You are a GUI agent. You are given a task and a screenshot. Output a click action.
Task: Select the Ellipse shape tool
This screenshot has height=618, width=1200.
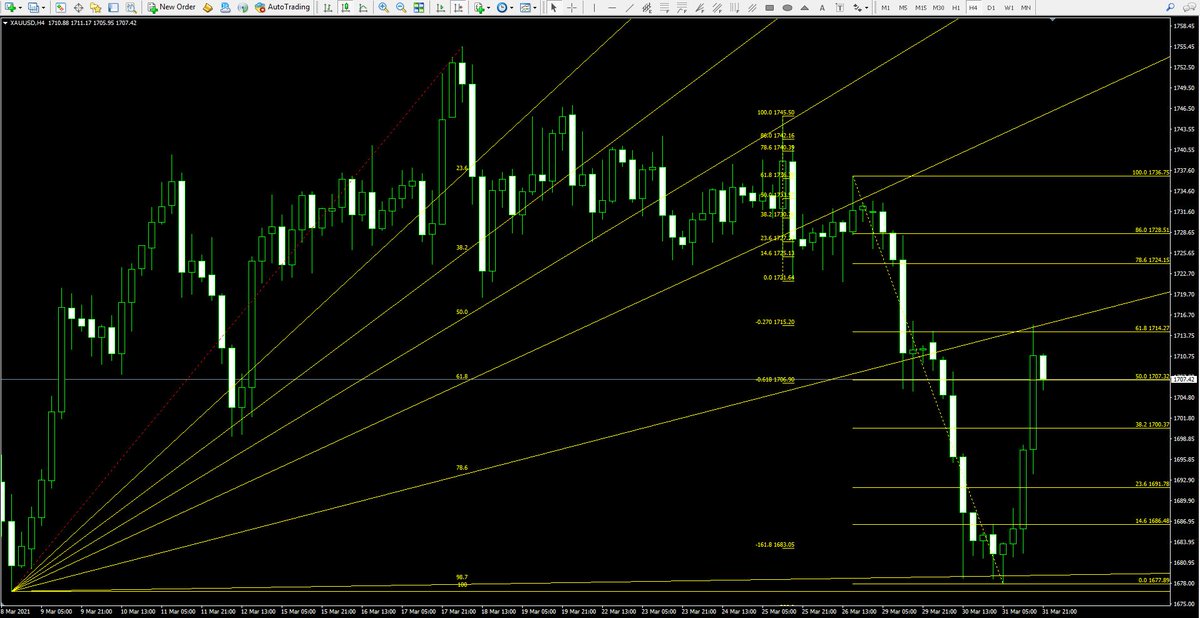(787, 7)
